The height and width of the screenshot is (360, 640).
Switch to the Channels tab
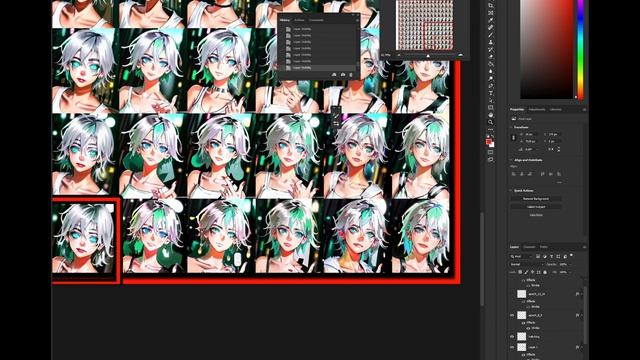pos(529,247)
